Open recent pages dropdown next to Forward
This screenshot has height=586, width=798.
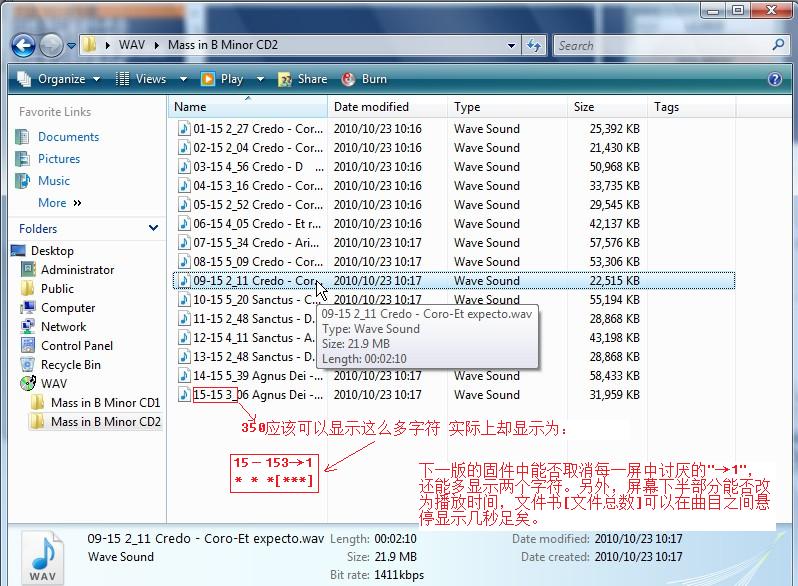click(72, 46)
